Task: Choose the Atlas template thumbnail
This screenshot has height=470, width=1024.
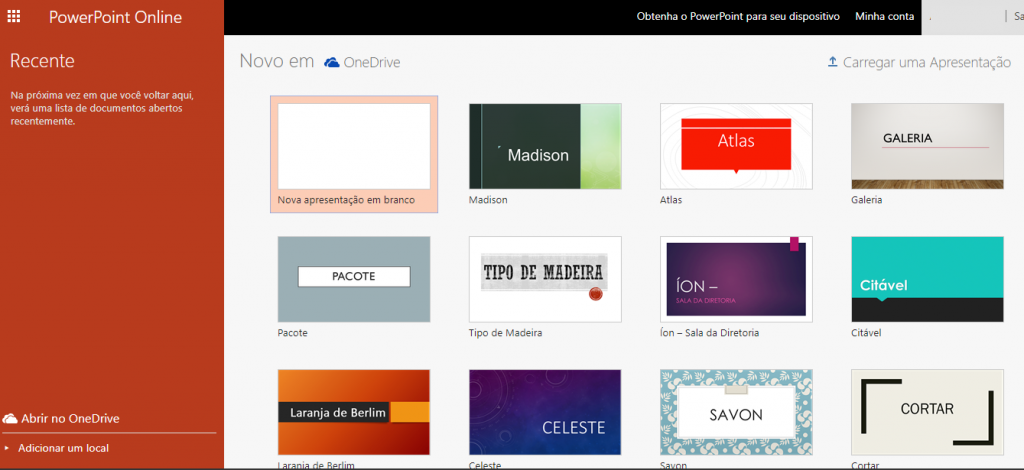Action: (x=736, y=146)
